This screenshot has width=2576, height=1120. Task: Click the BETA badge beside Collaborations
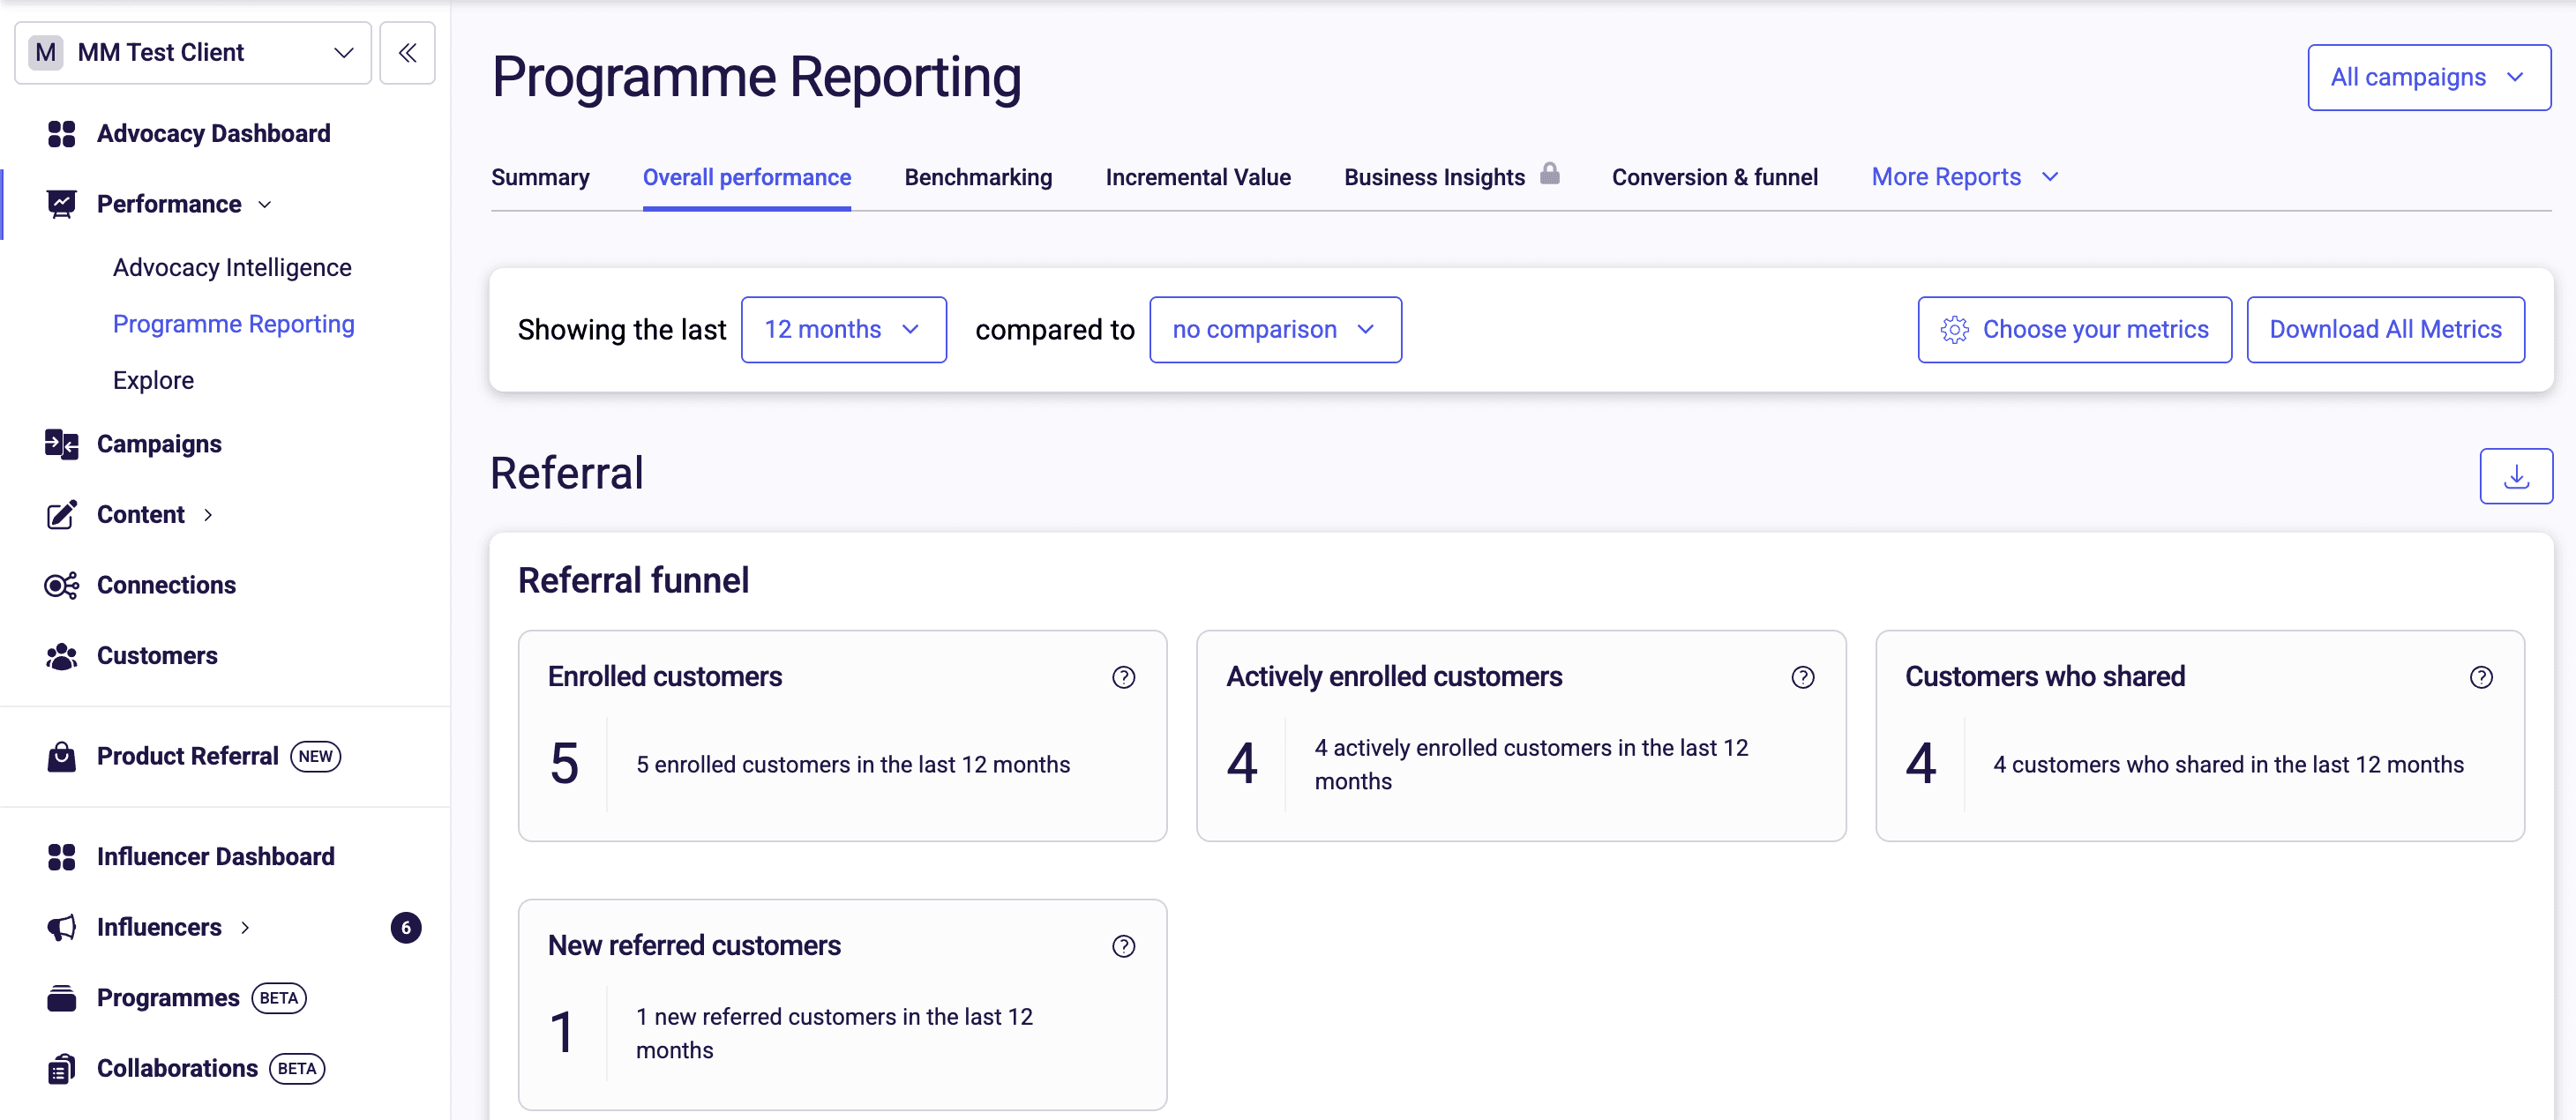pyautogui.click(x=297, y=1069)
